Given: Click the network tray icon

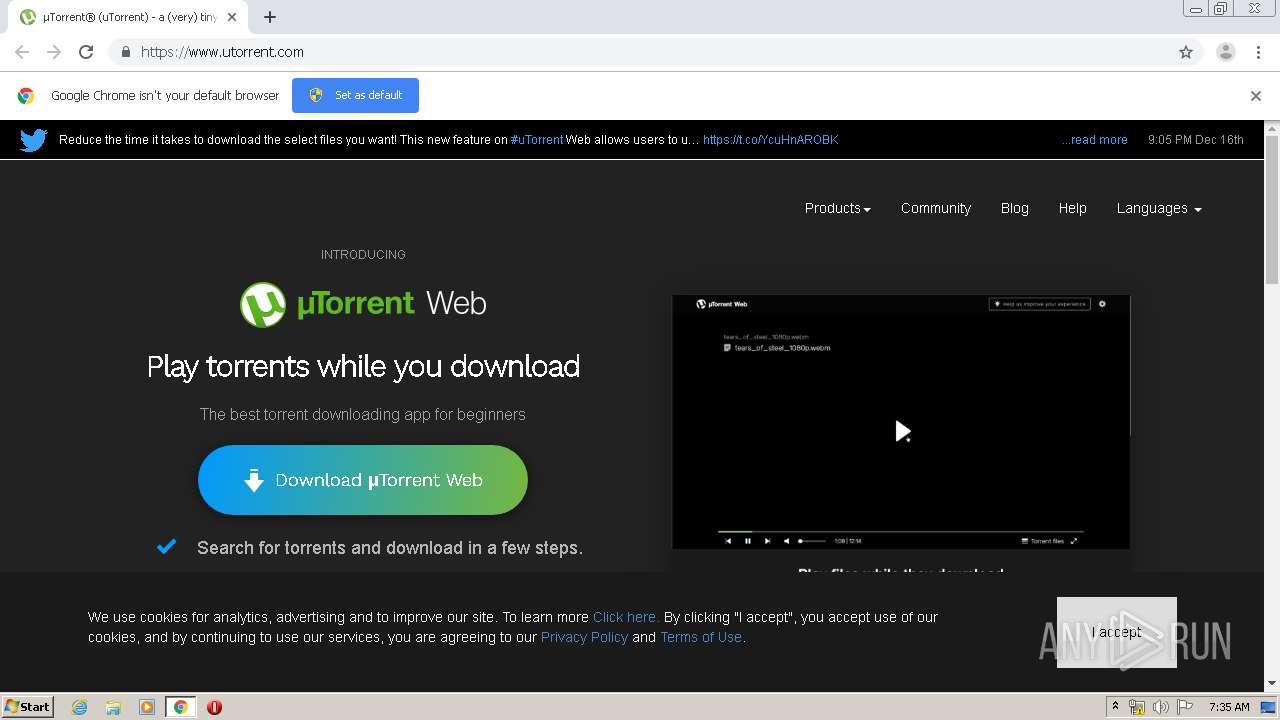Looking at the screenshot, I should point(1137,707).
